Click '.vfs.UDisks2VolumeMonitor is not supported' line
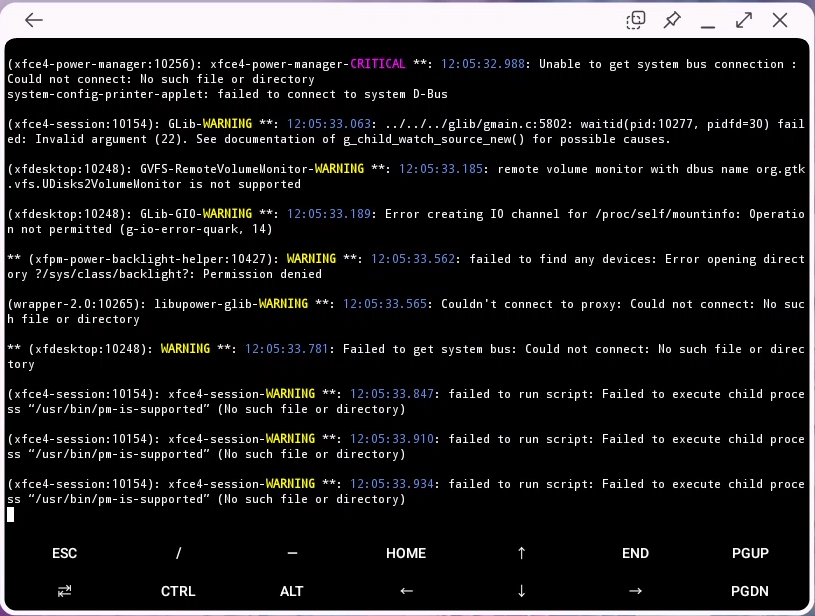Screen dimensions: 815x616 point(154,184)
